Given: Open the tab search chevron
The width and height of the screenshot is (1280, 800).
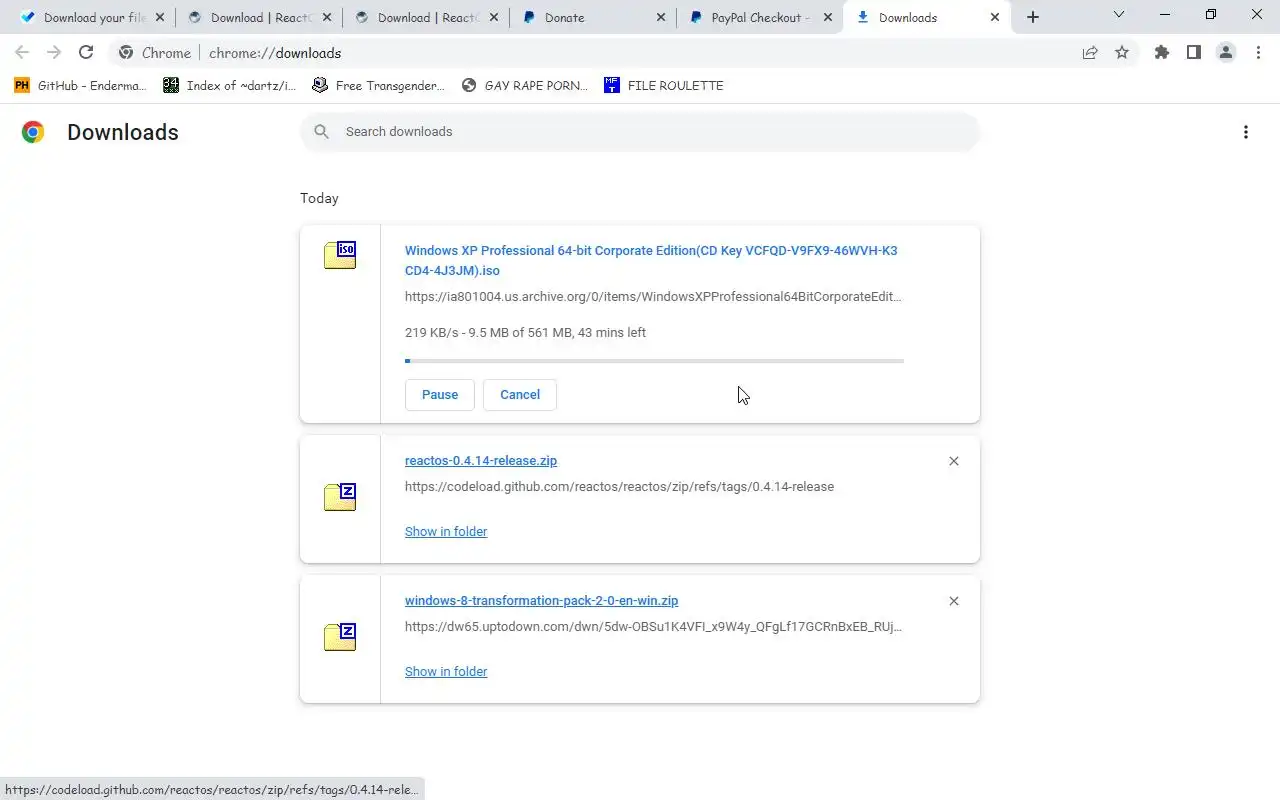Looking at the screenshot, I should [1119, 15].
